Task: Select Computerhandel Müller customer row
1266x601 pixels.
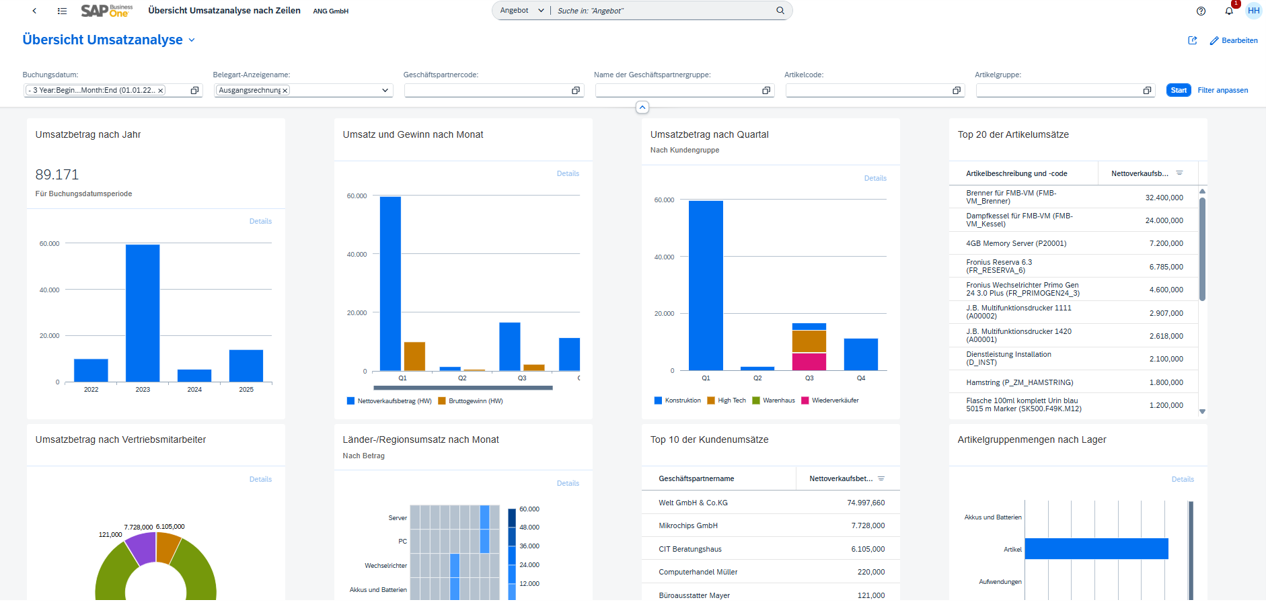Action: [x=771, y=572]
